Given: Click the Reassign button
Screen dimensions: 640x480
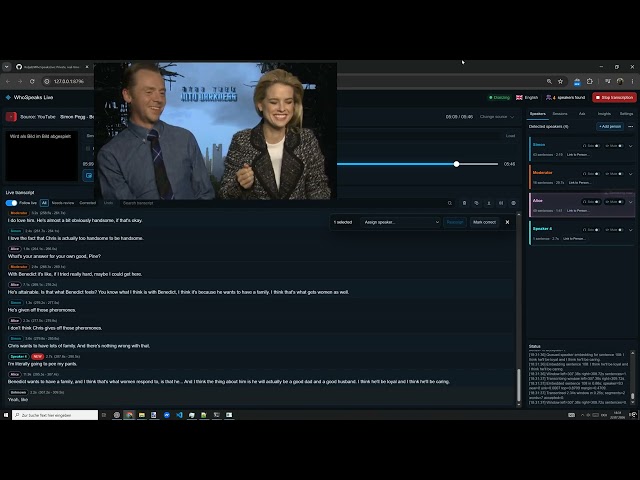Looking at the screenshot, I should tap(455, 222).
